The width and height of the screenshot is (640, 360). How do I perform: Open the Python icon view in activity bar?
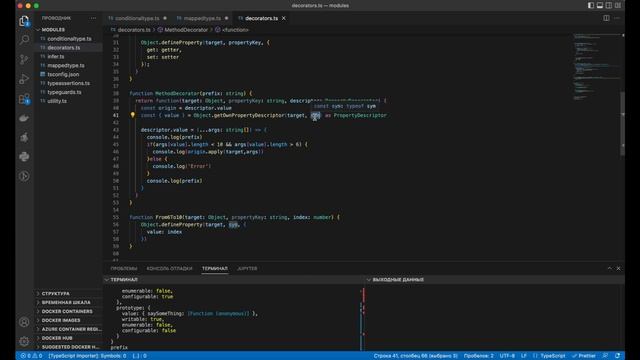[24, 157]
